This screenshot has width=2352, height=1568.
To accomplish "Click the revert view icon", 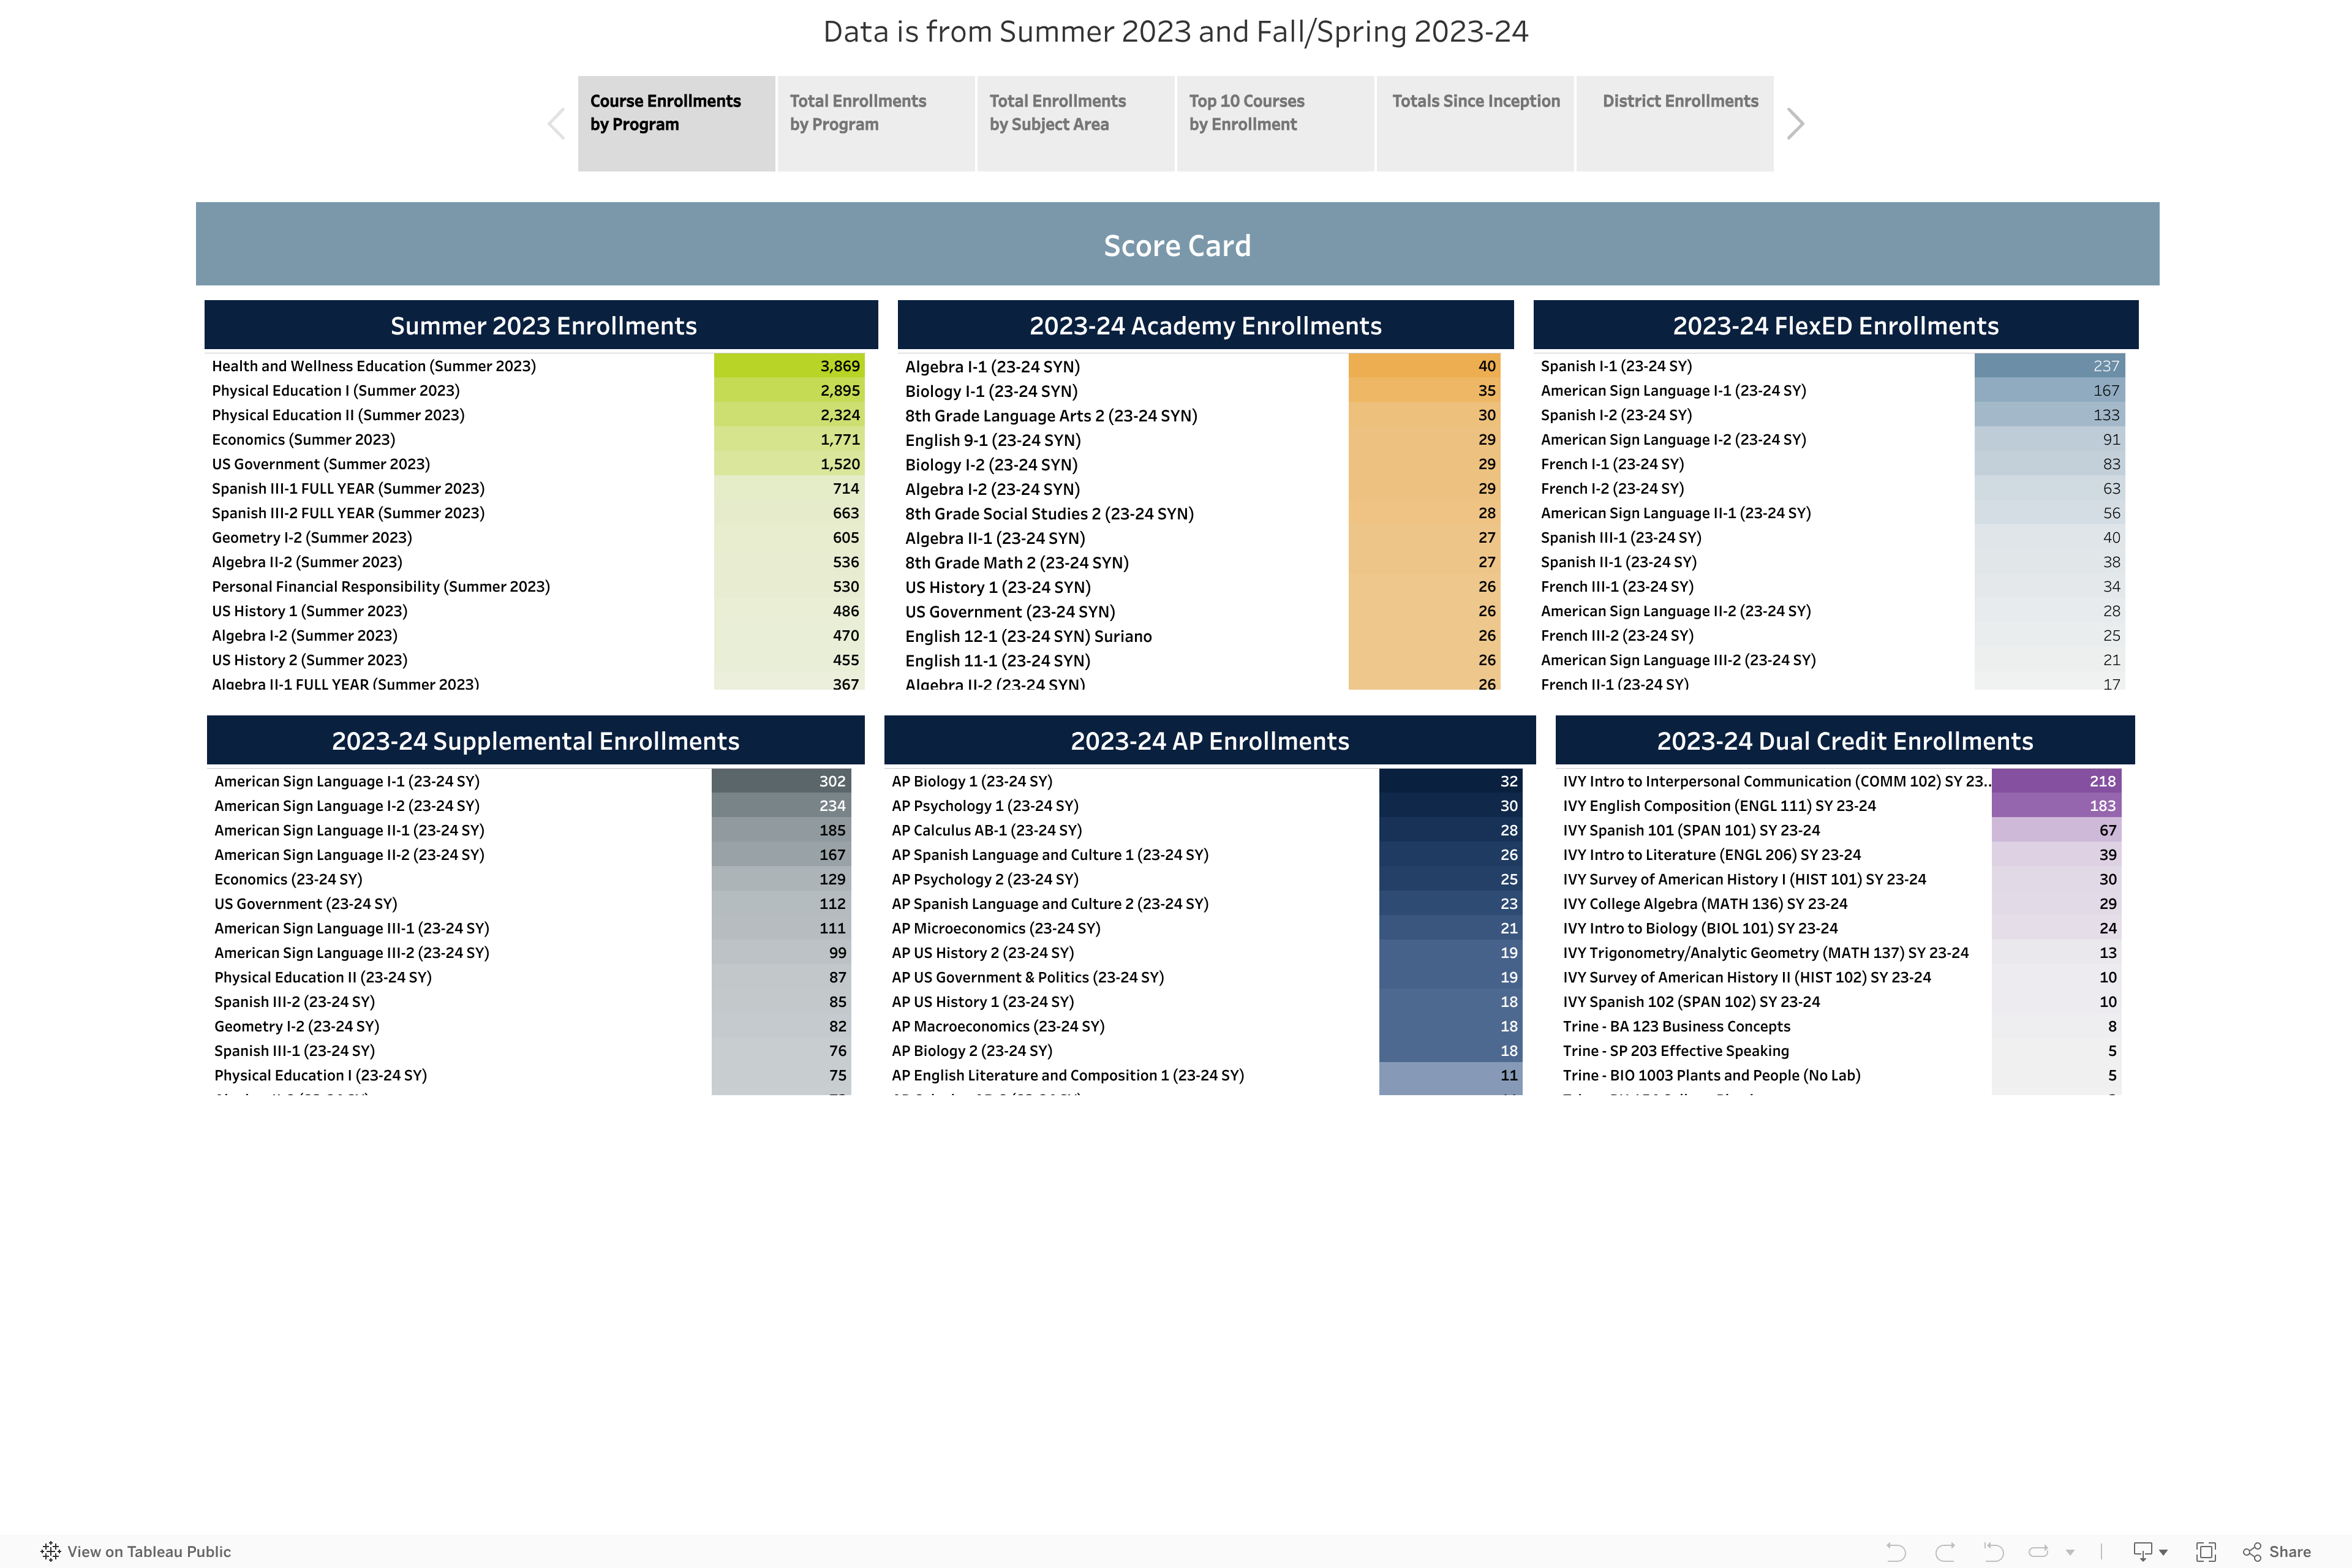I will click(x=1993, y=1552).
